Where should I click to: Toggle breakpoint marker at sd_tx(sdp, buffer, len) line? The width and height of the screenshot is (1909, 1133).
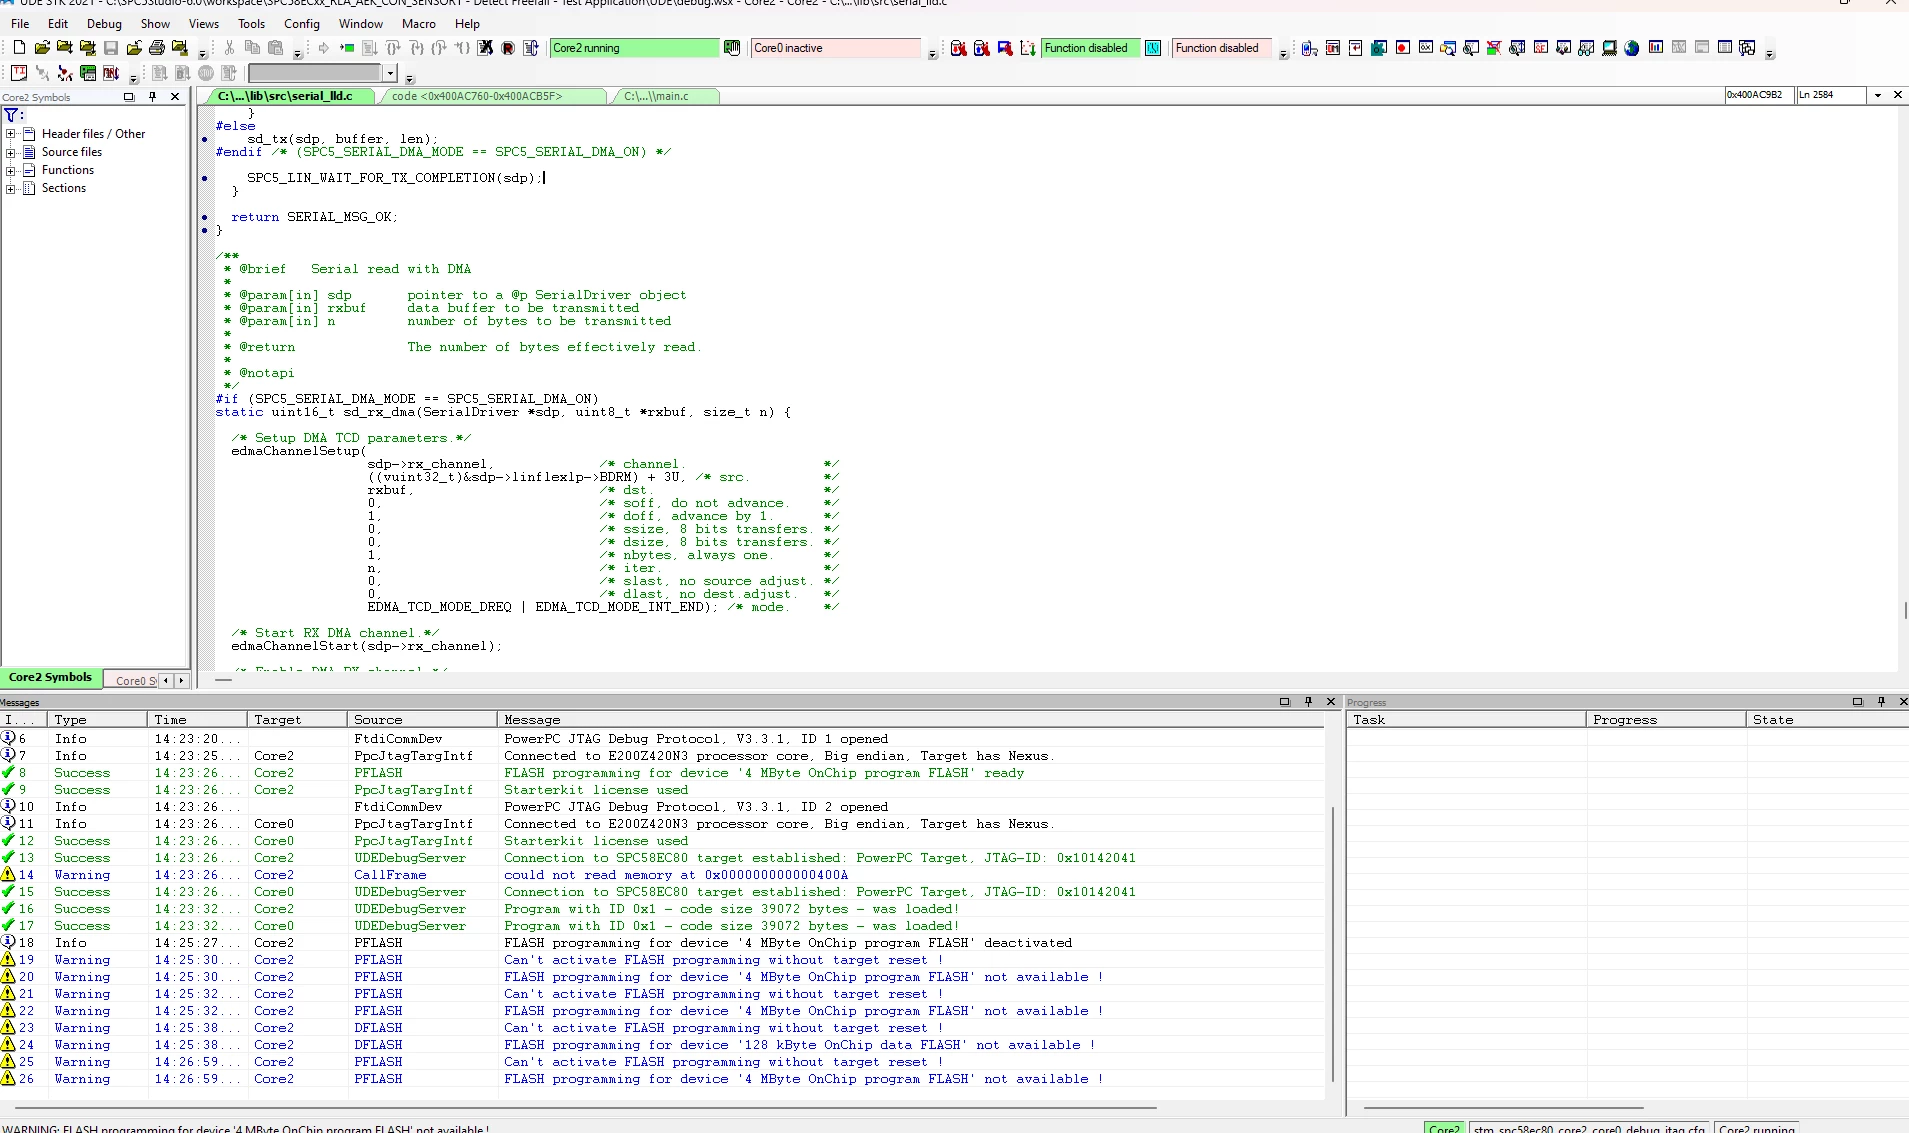tap(205, 140)
